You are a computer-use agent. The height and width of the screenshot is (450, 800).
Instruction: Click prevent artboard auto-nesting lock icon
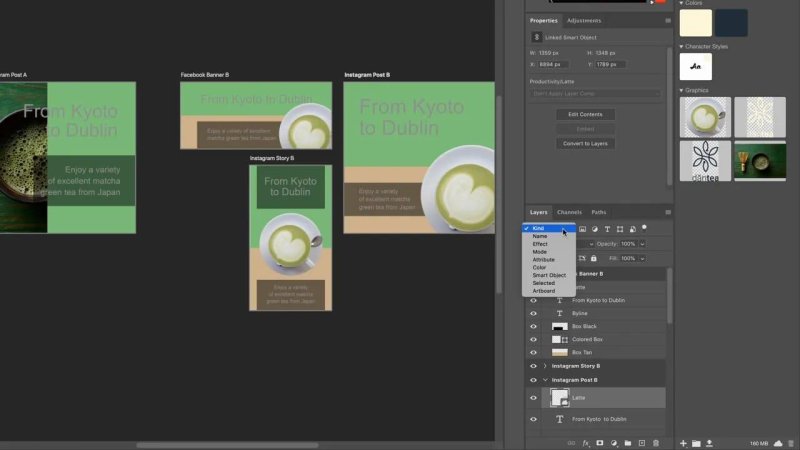click(582, 258)
